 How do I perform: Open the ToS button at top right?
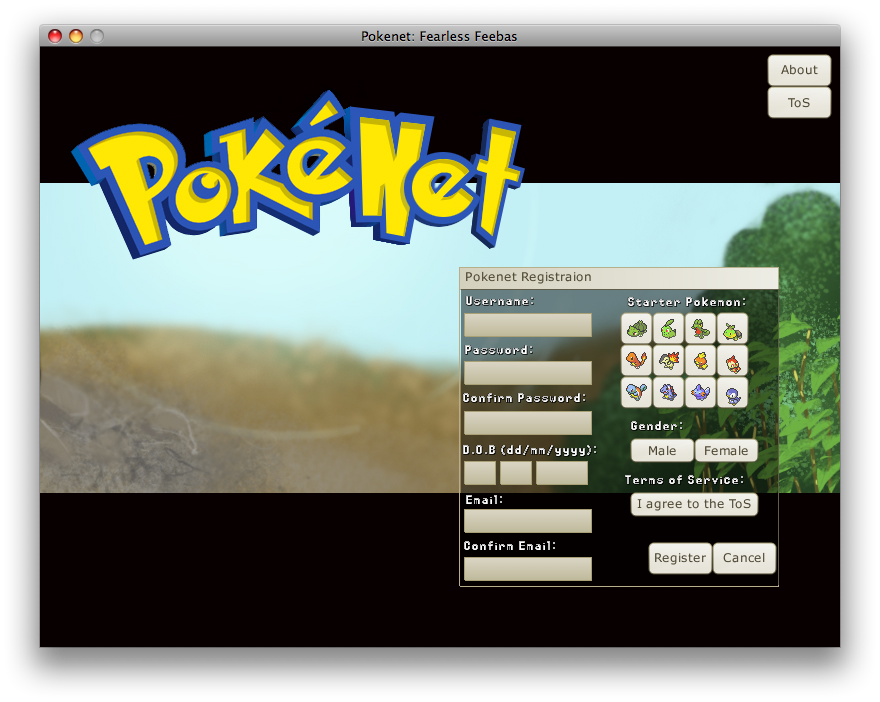pyautogui.click(x=799, y=103)
